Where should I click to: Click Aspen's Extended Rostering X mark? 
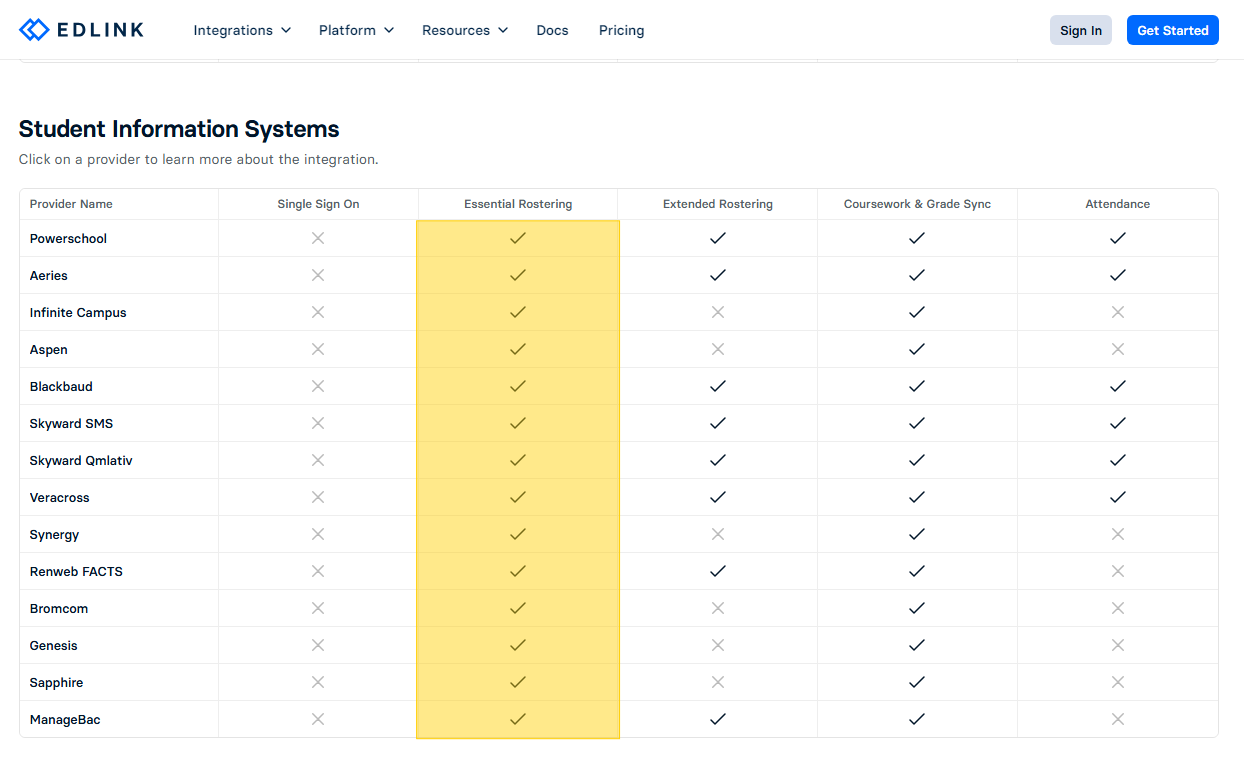click(718, 349)
